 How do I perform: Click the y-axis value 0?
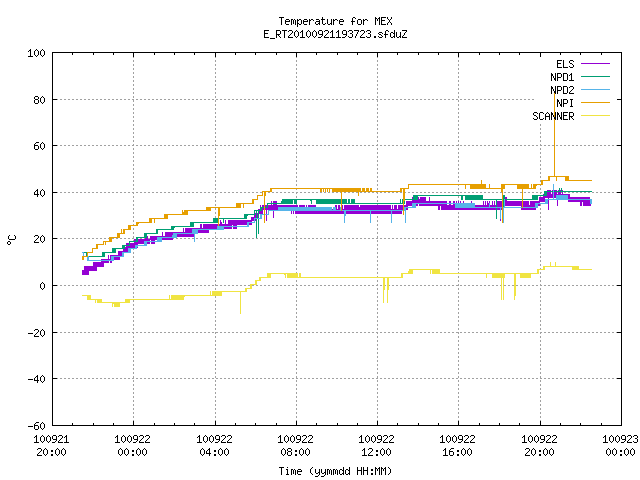click(42, 286)
